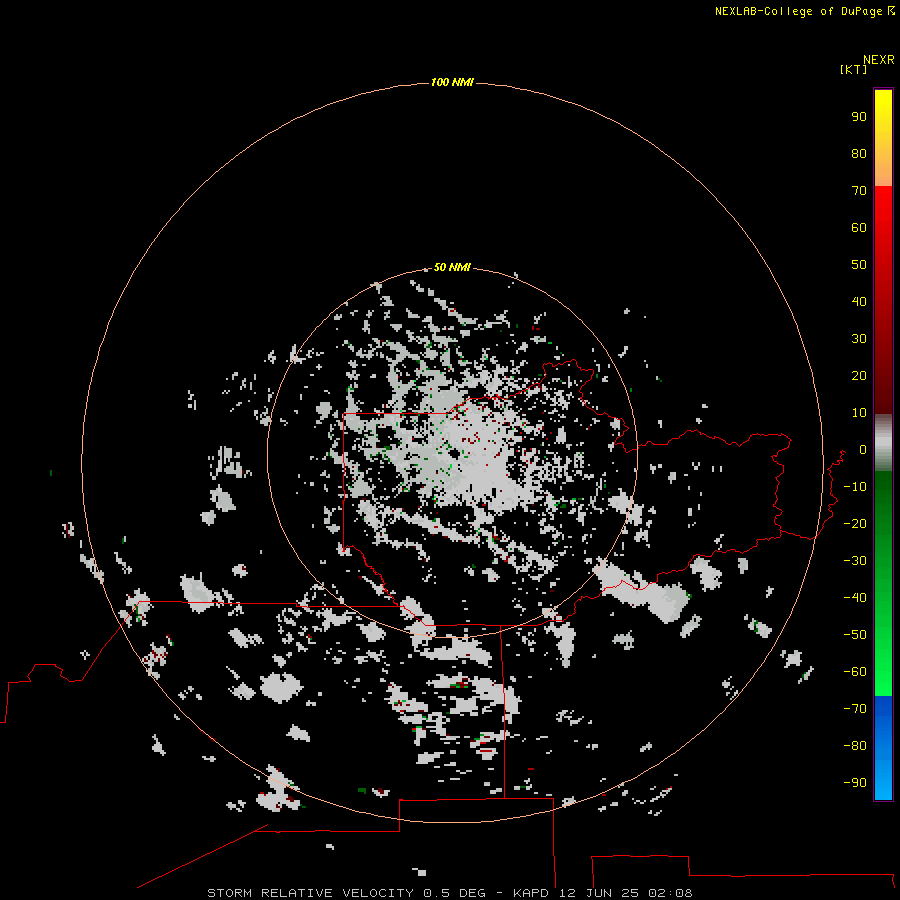This screenshot has width=900, height=900.
Task: Click the NEXR label above the color scale
Action: pos(879,60)
